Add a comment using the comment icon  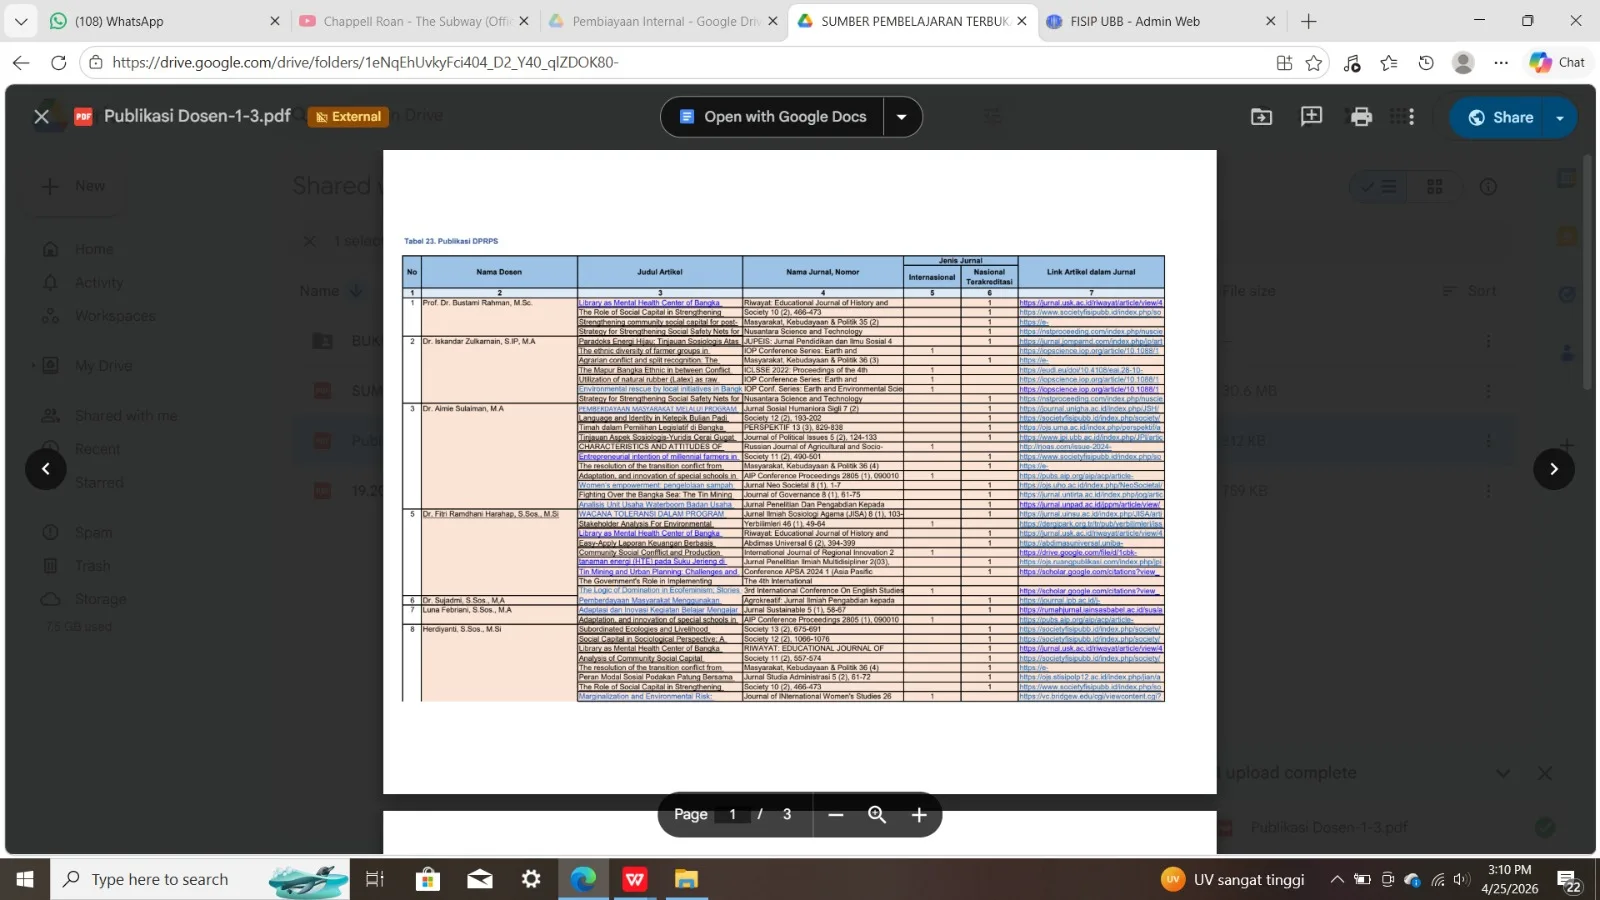(1311, 117)
